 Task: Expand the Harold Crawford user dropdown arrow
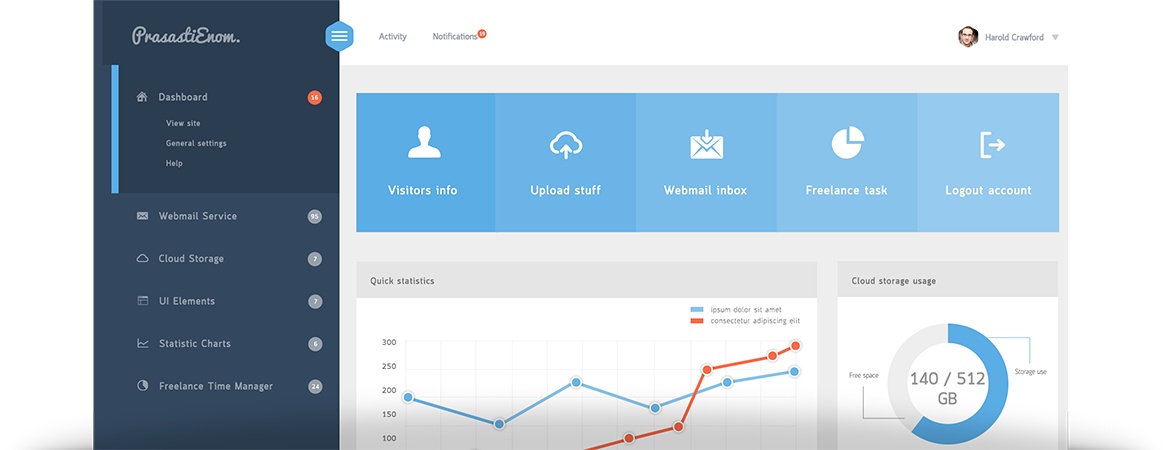coord(1055,38)
